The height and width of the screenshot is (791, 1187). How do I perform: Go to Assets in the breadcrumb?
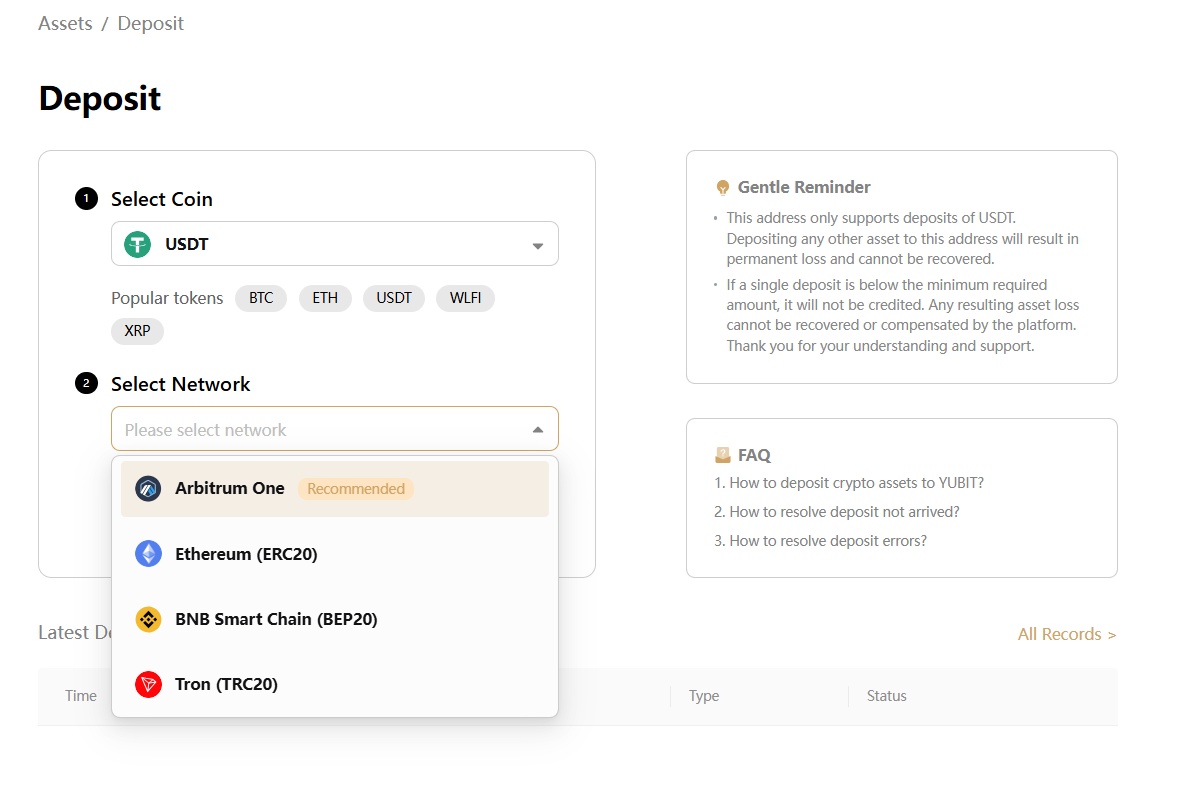coord(65,23)
